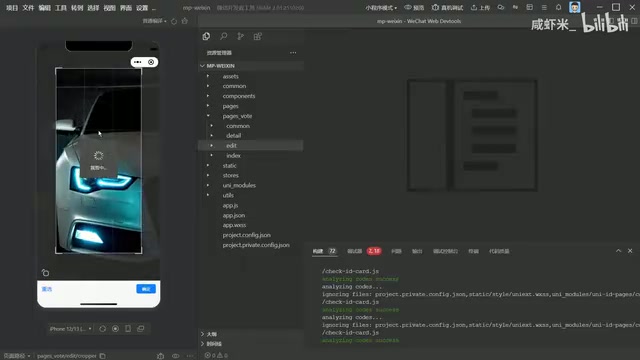
Task: Click the layout panels icon in top toolbar
Action: 529,7
